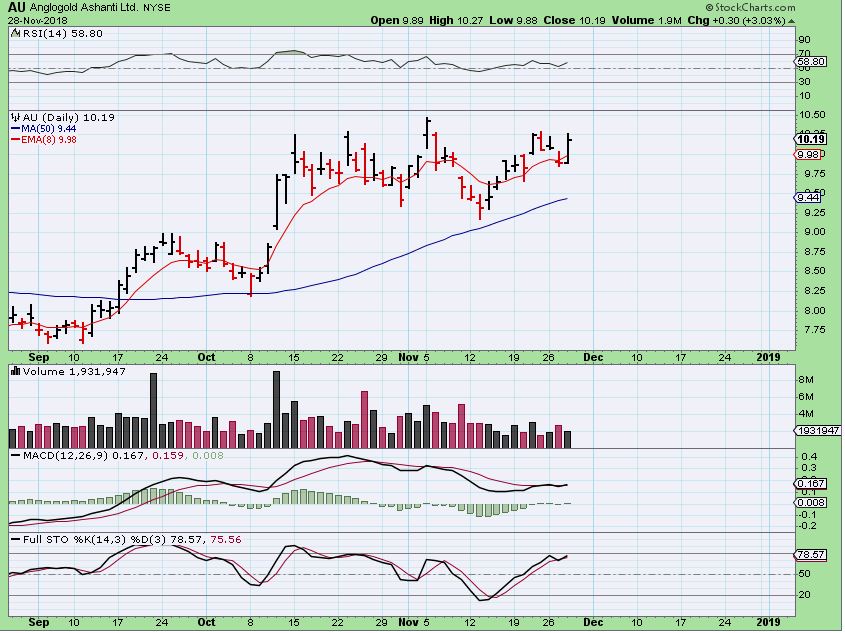Image resolution: width=845 pixels, height=633 pixels.
Task: Click the 58.80 RSI value tag
Action: [x=811, y=61]
